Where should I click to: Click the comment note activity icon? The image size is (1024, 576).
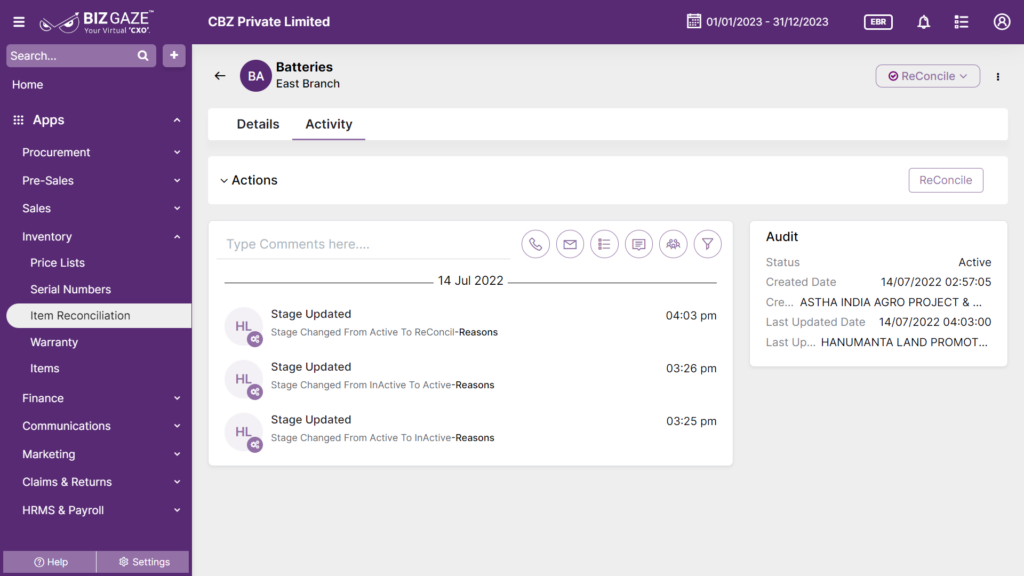(639, 244)
